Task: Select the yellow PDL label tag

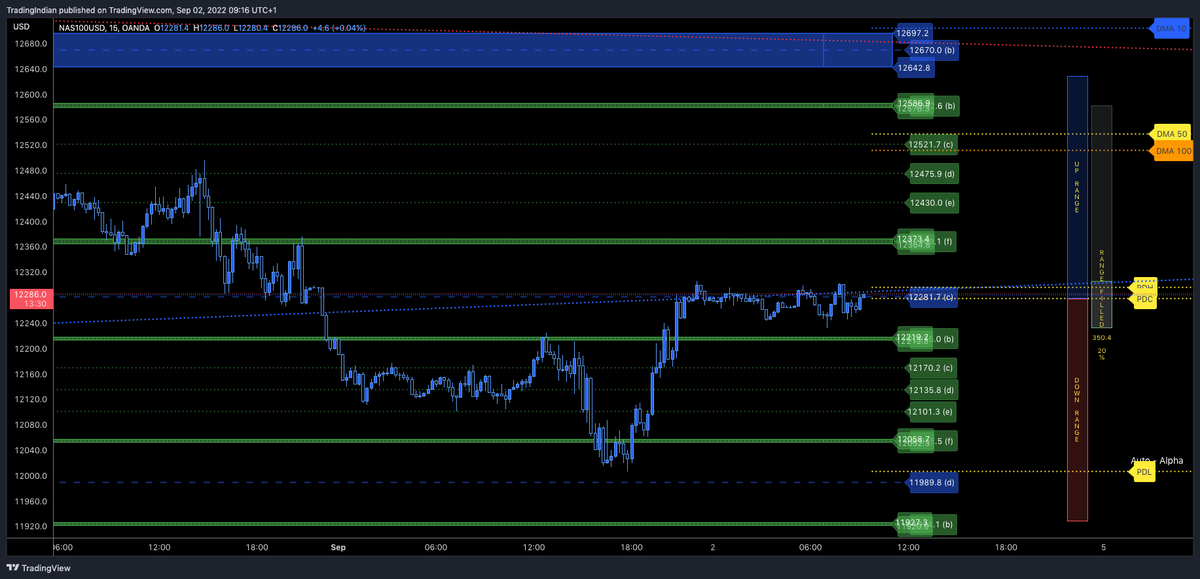Action: [1143, 472]
